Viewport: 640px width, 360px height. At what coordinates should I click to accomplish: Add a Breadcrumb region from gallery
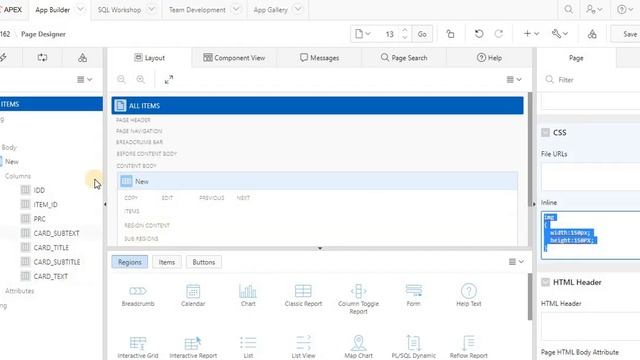point(138,296)
